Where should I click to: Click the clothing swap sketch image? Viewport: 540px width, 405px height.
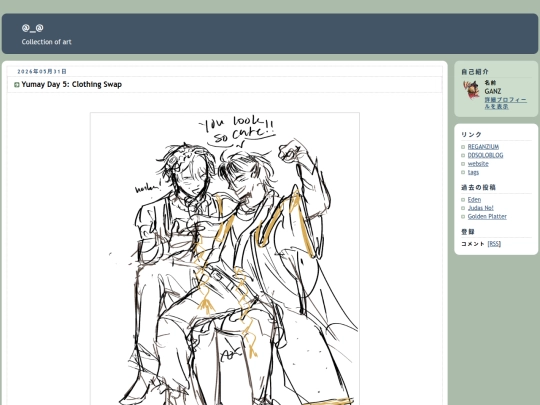pos(225,259)
